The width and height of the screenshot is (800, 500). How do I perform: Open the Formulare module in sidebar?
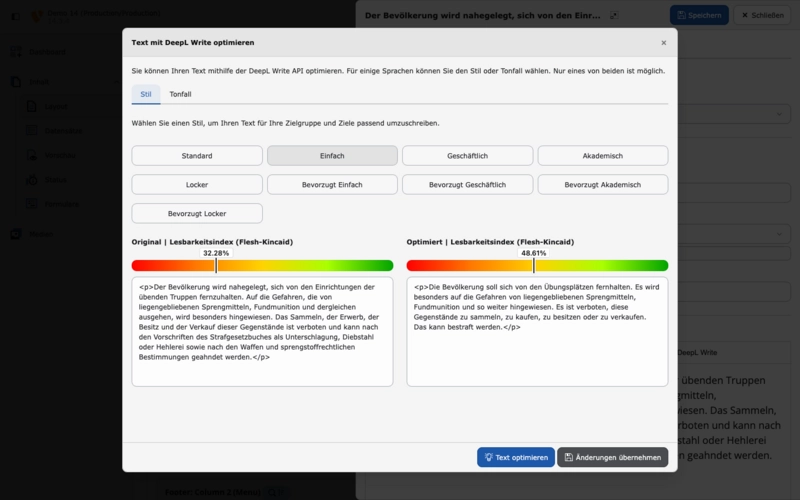click(61, 204)
